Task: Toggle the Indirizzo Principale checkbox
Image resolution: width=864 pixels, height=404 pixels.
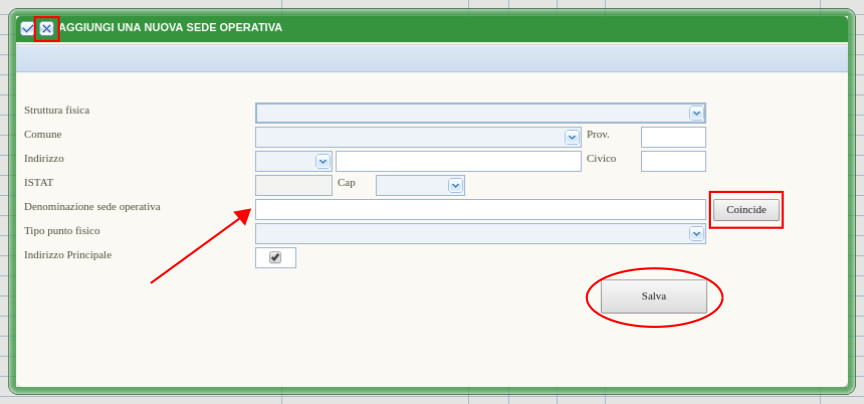Action: (x=275, y=257)
